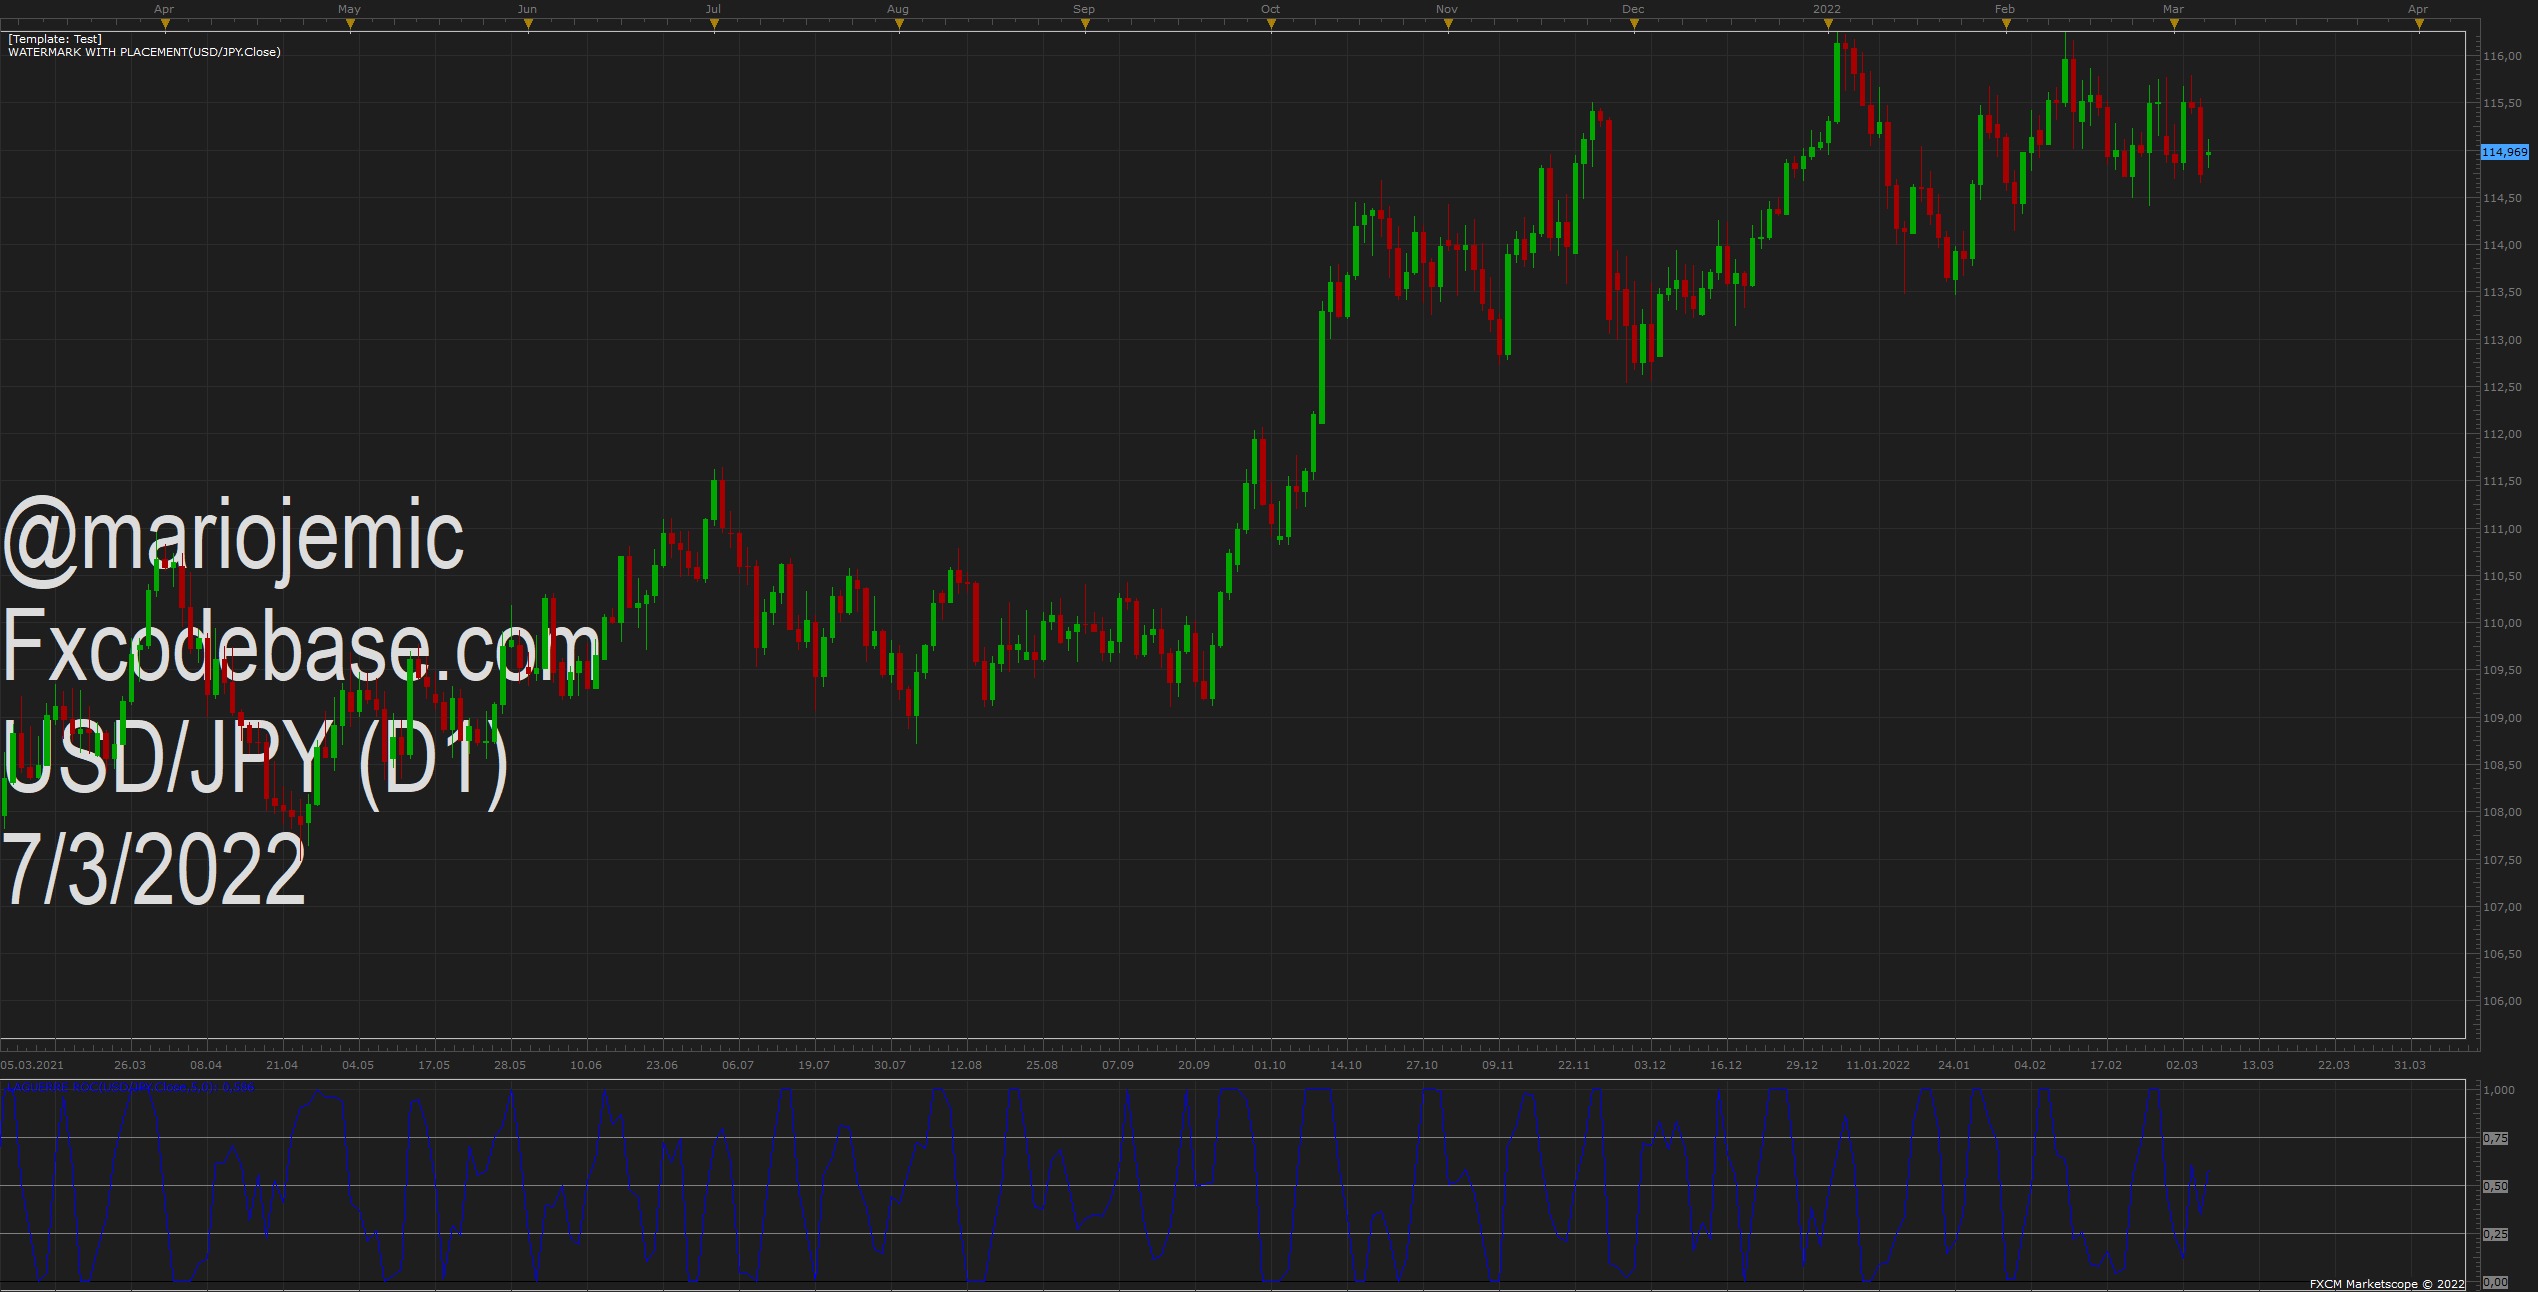The width and height of the screenshot is (2538, 1292).
Task: Click the 2022 year marker triangle
Action: (x=1828, y=25)
